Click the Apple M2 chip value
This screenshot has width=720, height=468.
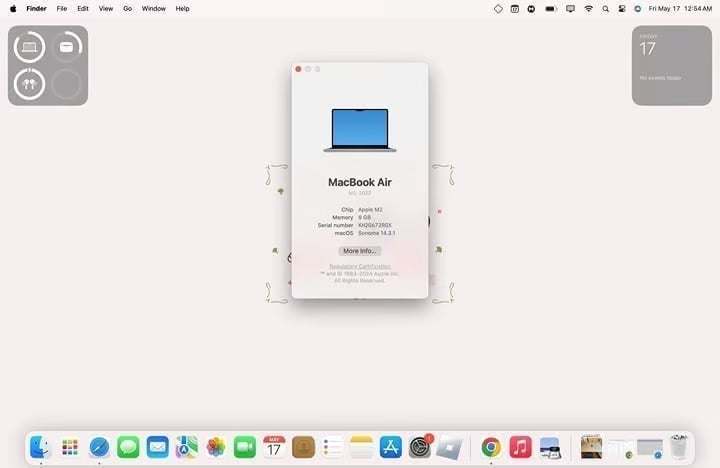pos(370,209)
